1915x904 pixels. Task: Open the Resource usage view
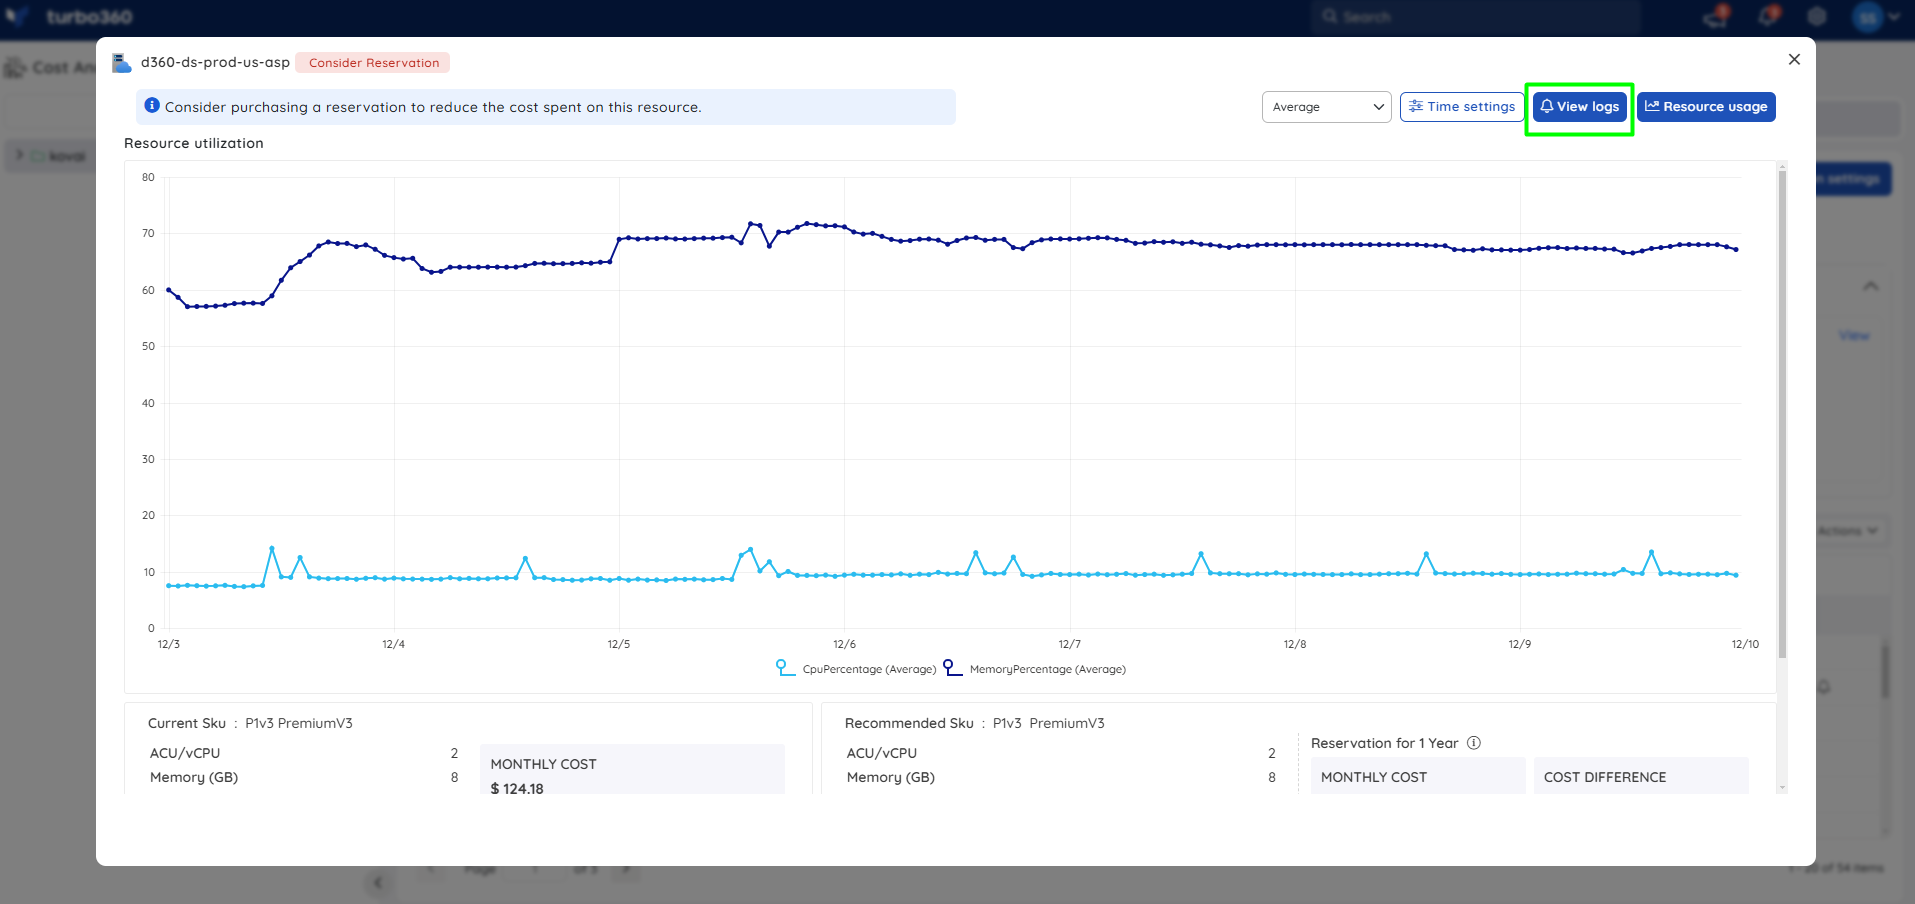pos(1706,107)
